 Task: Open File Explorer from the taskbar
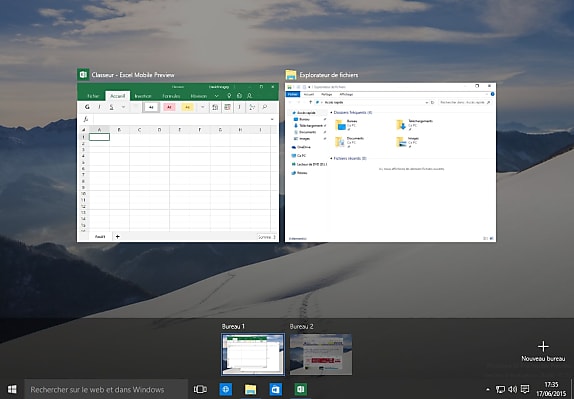coord(250,389)
